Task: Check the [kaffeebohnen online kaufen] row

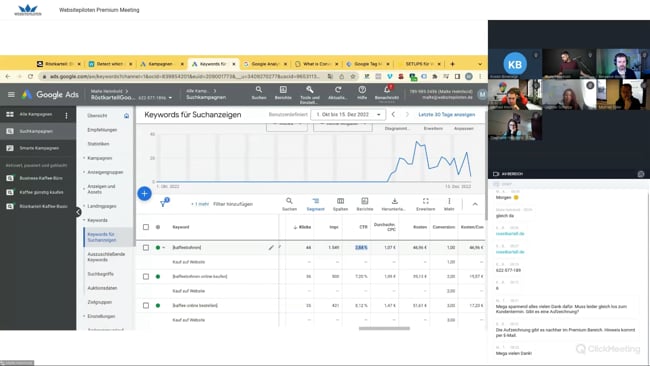Action: pyautogui.click(x=146, y=276)
